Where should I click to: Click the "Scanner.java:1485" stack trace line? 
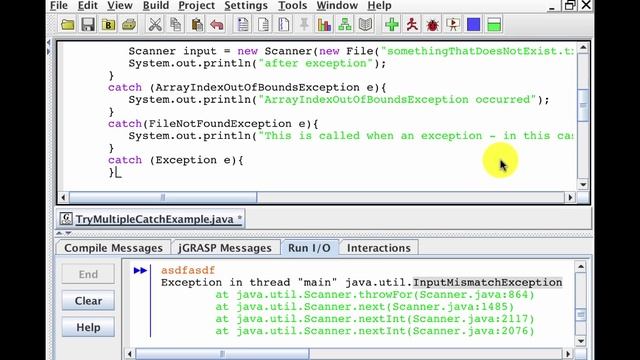coord(364,307)
